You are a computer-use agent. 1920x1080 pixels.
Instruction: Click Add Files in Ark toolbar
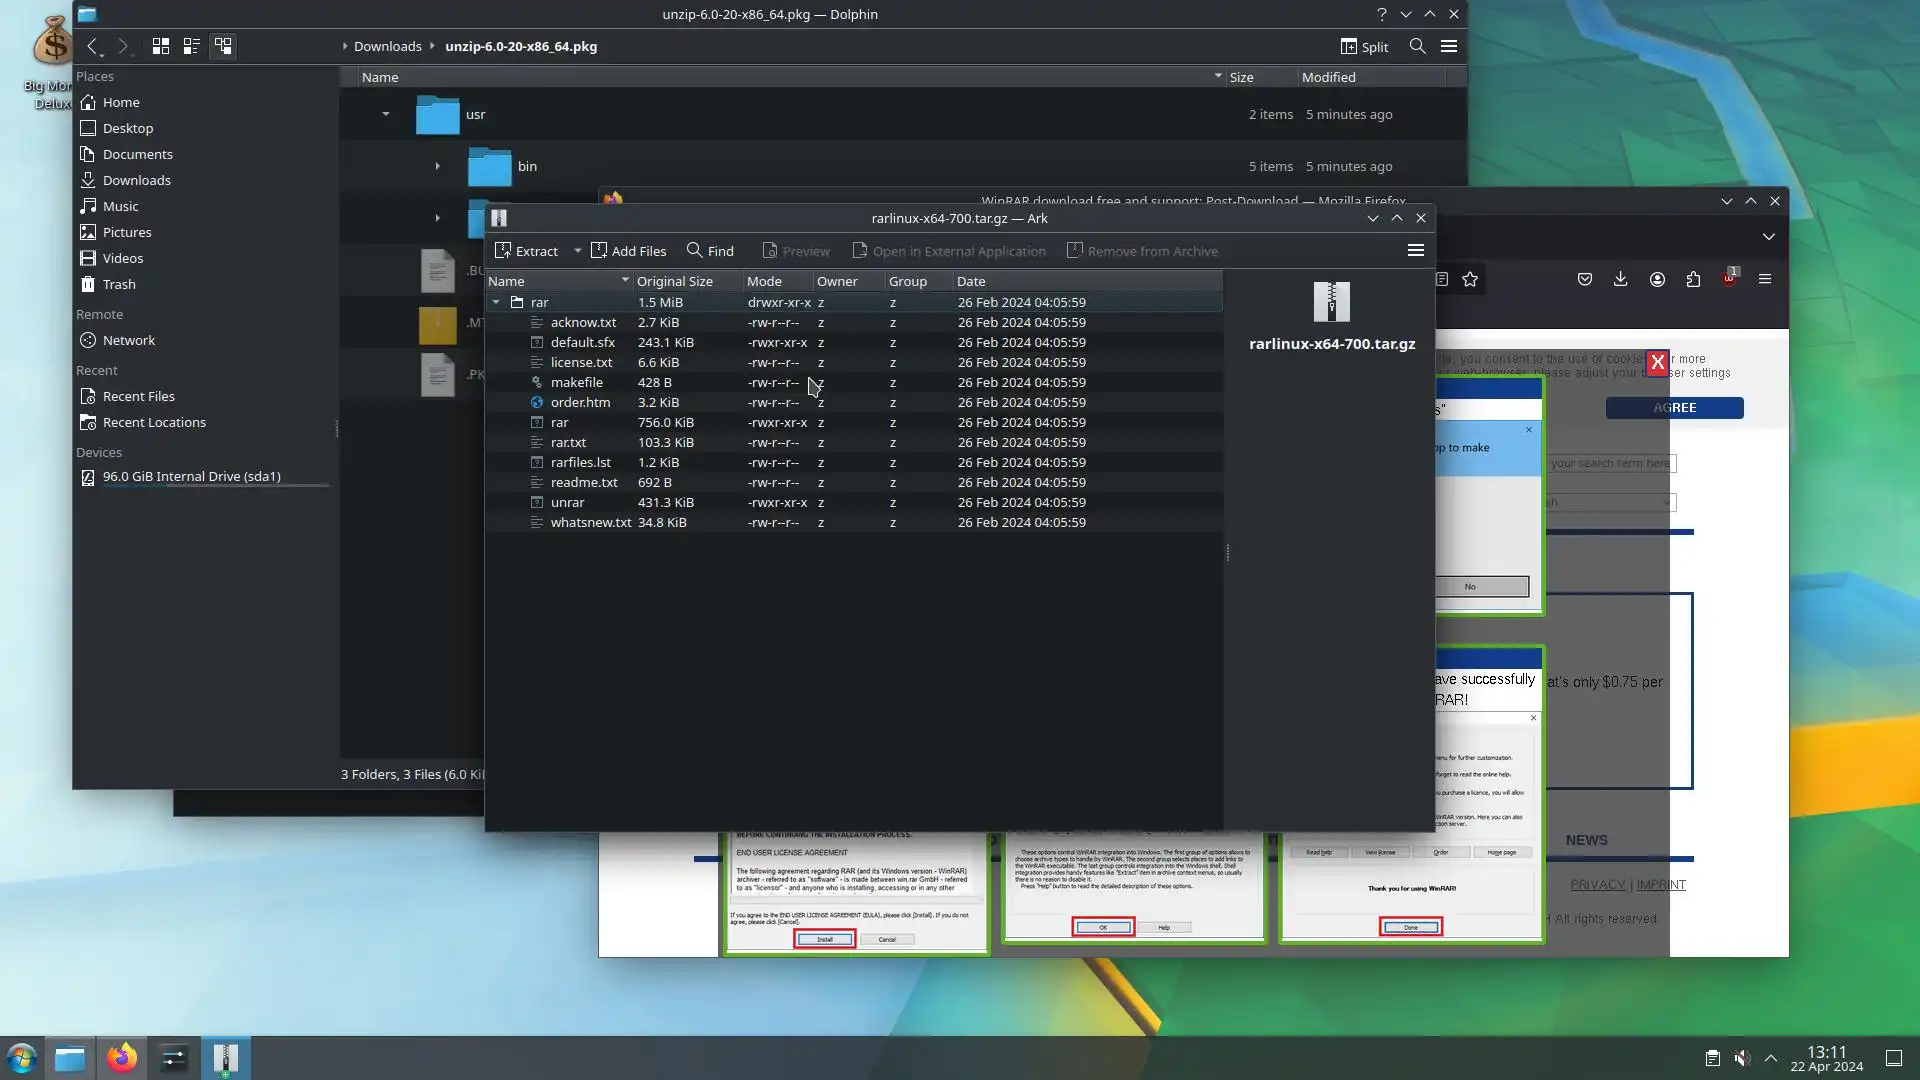628,251
